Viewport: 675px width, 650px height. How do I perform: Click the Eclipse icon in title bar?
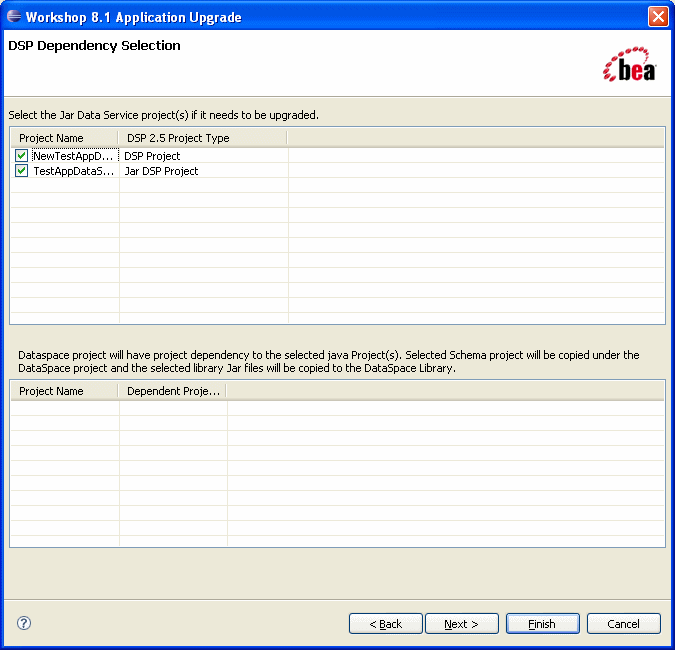(14, 17)
